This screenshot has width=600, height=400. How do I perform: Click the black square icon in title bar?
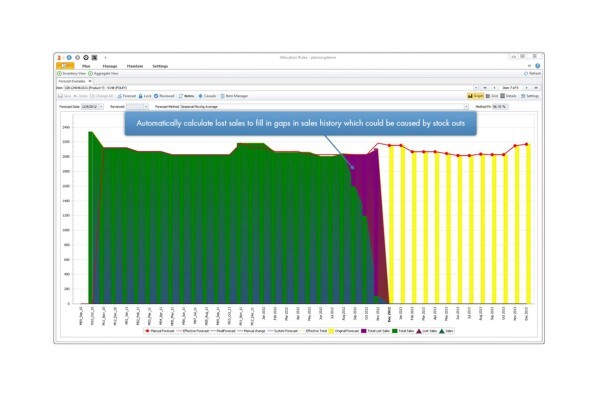pos(94,57)
